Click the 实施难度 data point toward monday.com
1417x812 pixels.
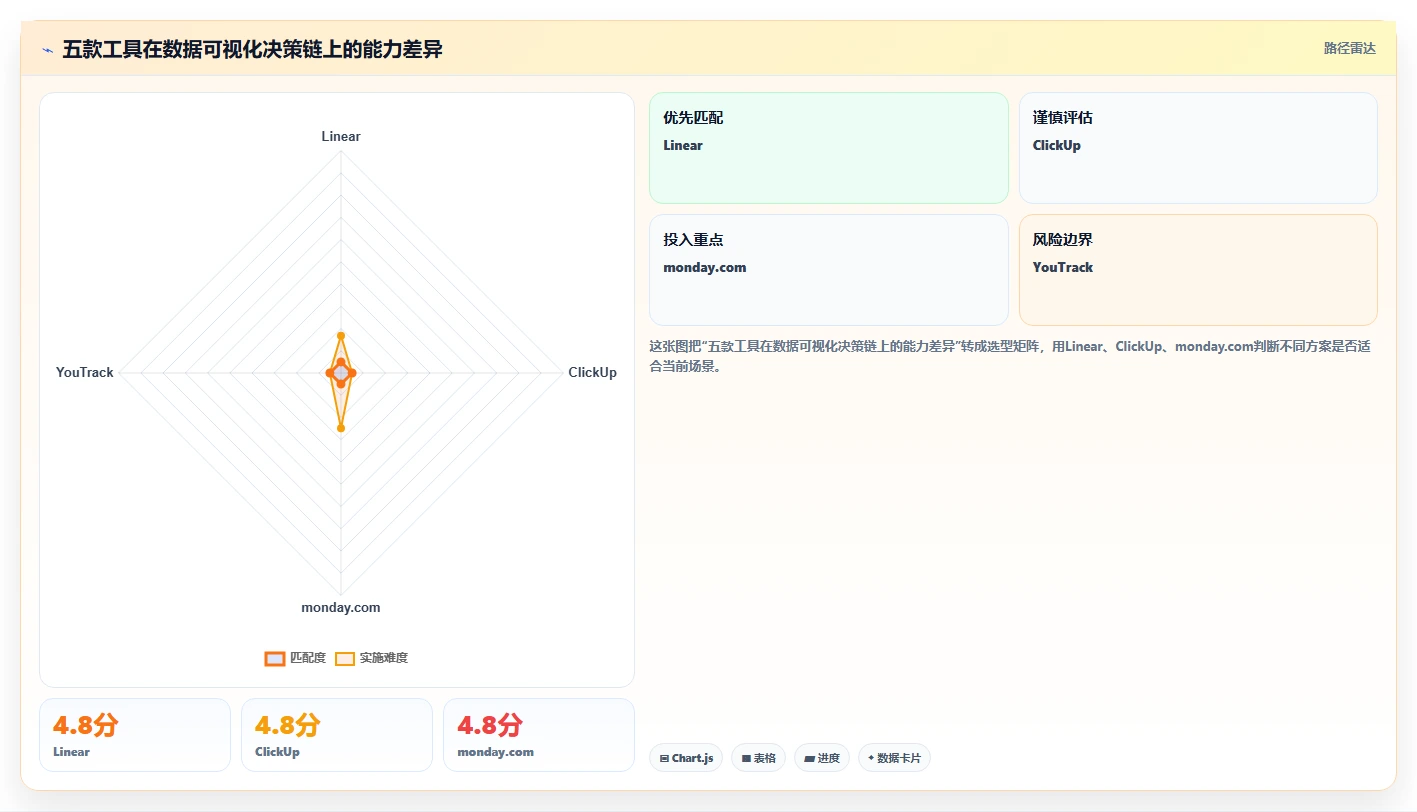click(x=341, y=428)
